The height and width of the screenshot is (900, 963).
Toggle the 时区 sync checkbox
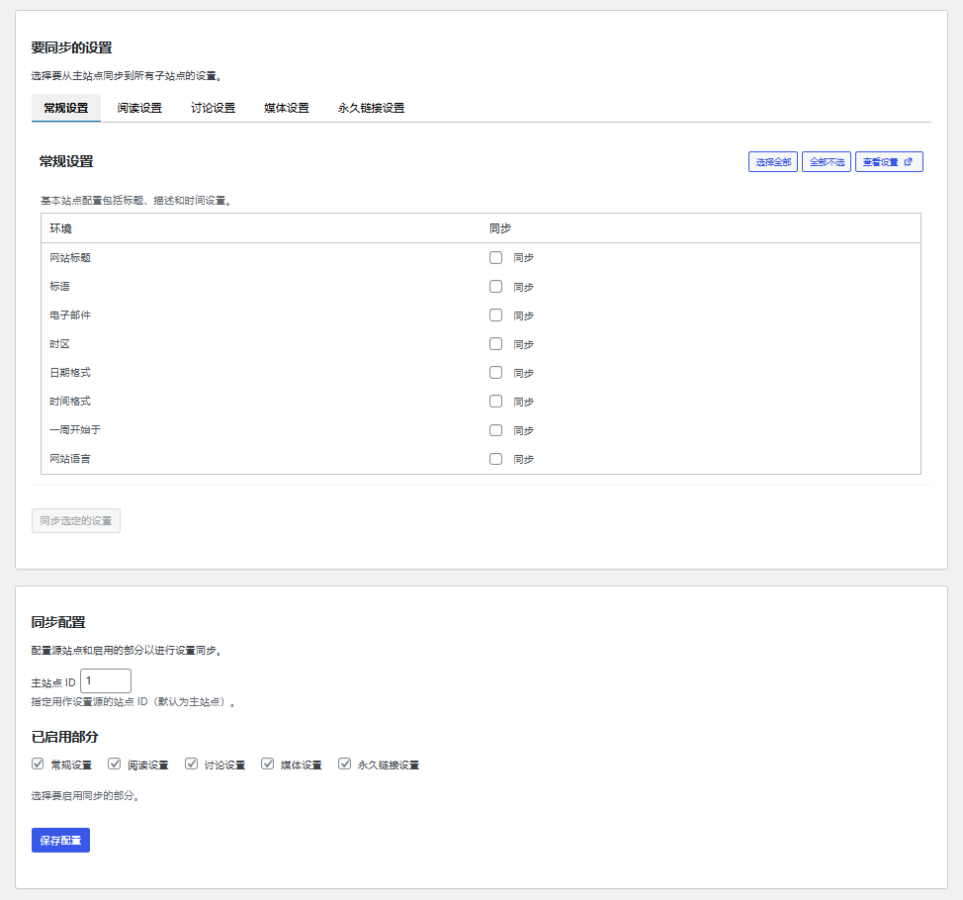coord(496,344)
